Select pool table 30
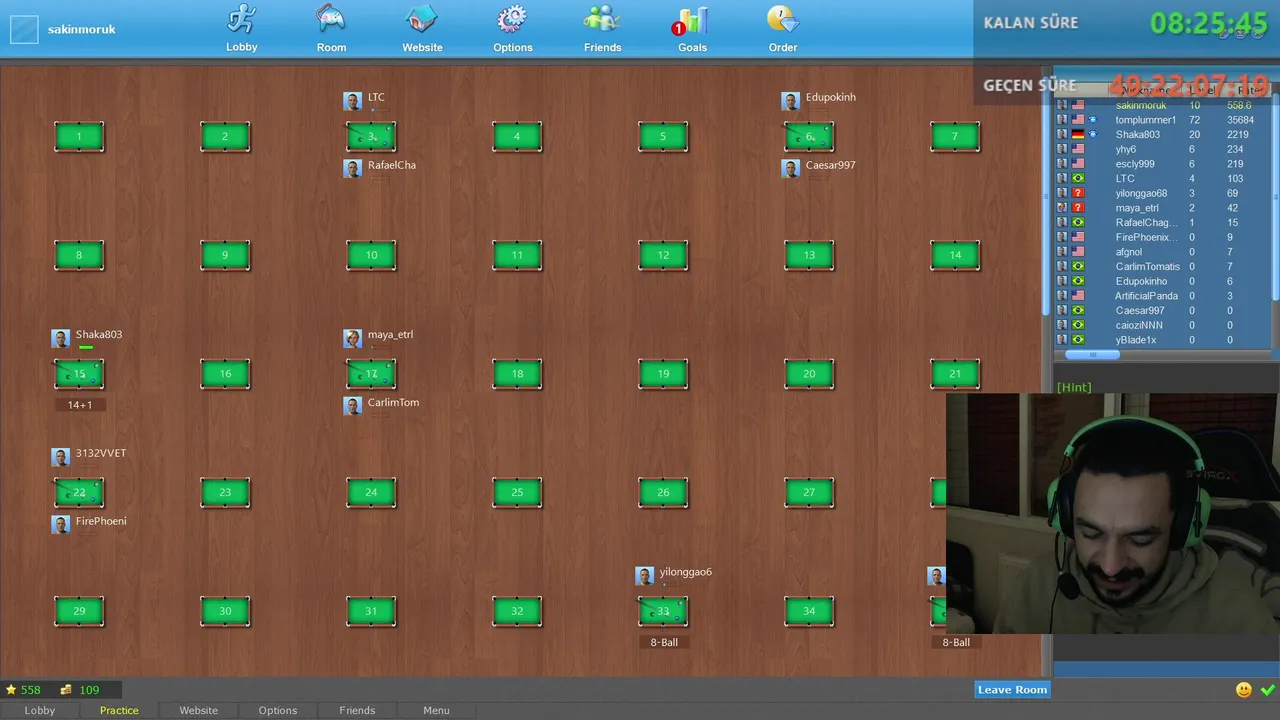The image size is (1280, 720). tap(225, 611)
